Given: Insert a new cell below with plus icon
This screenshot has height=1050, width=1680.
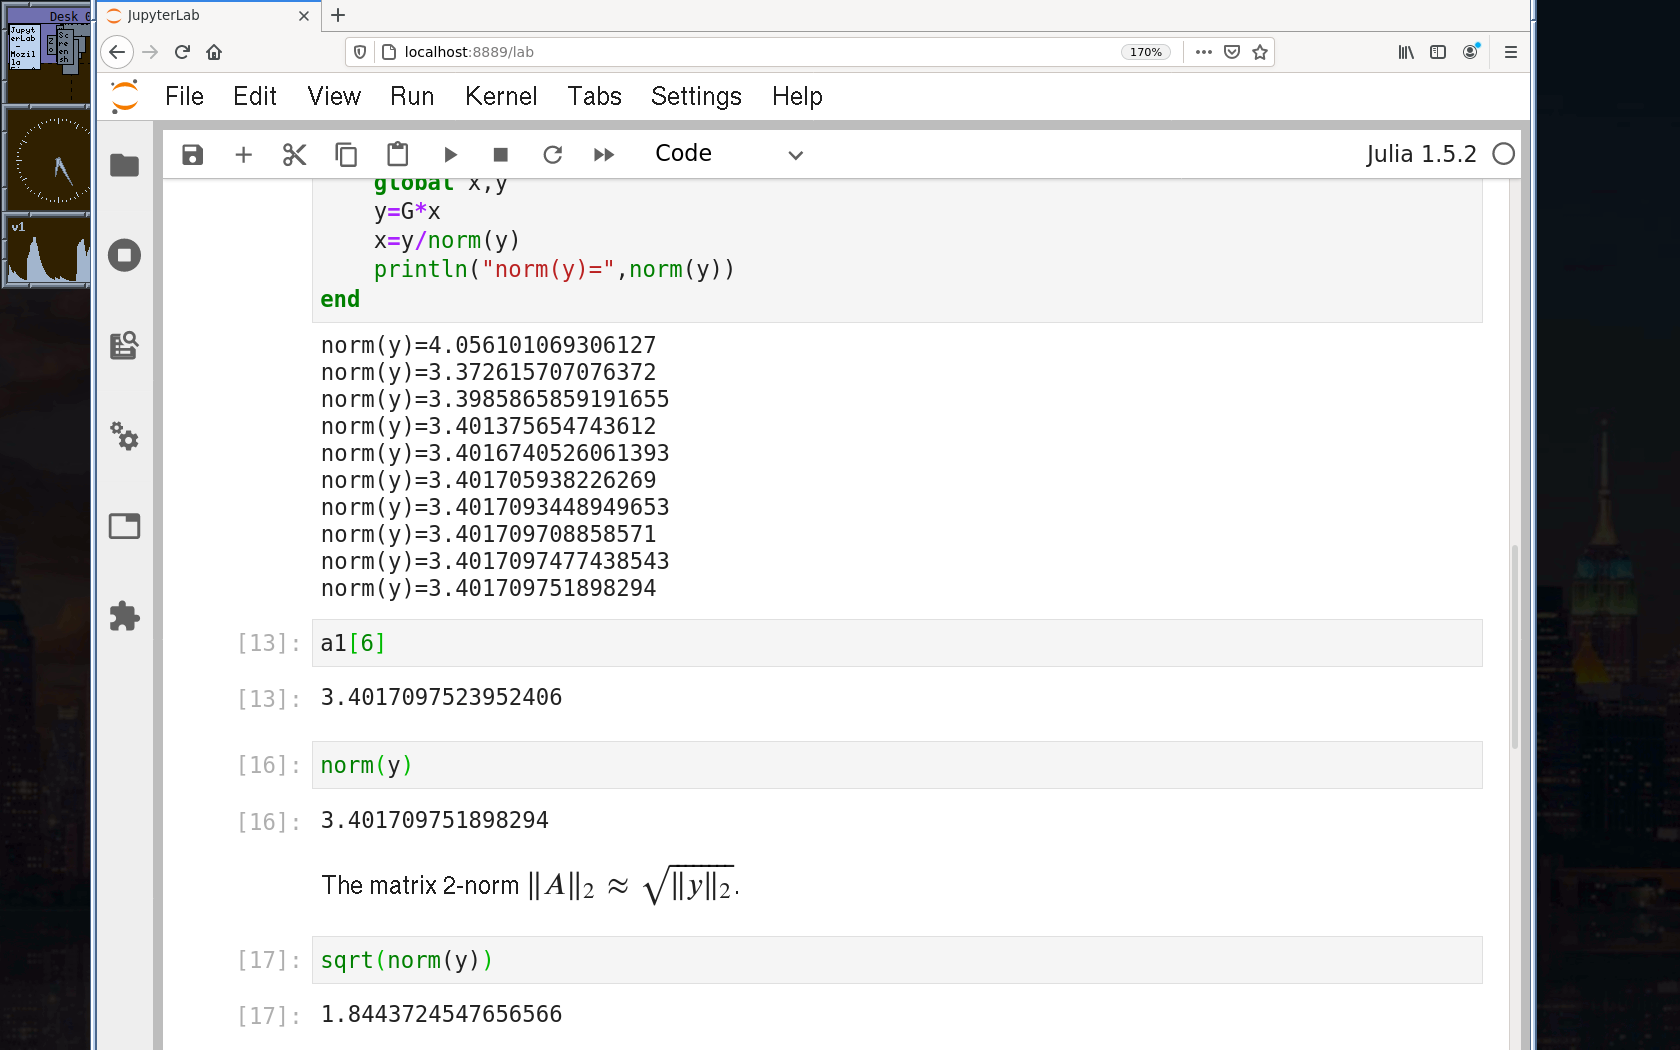Looking at the screenshot, I should (x=243, y=154).
